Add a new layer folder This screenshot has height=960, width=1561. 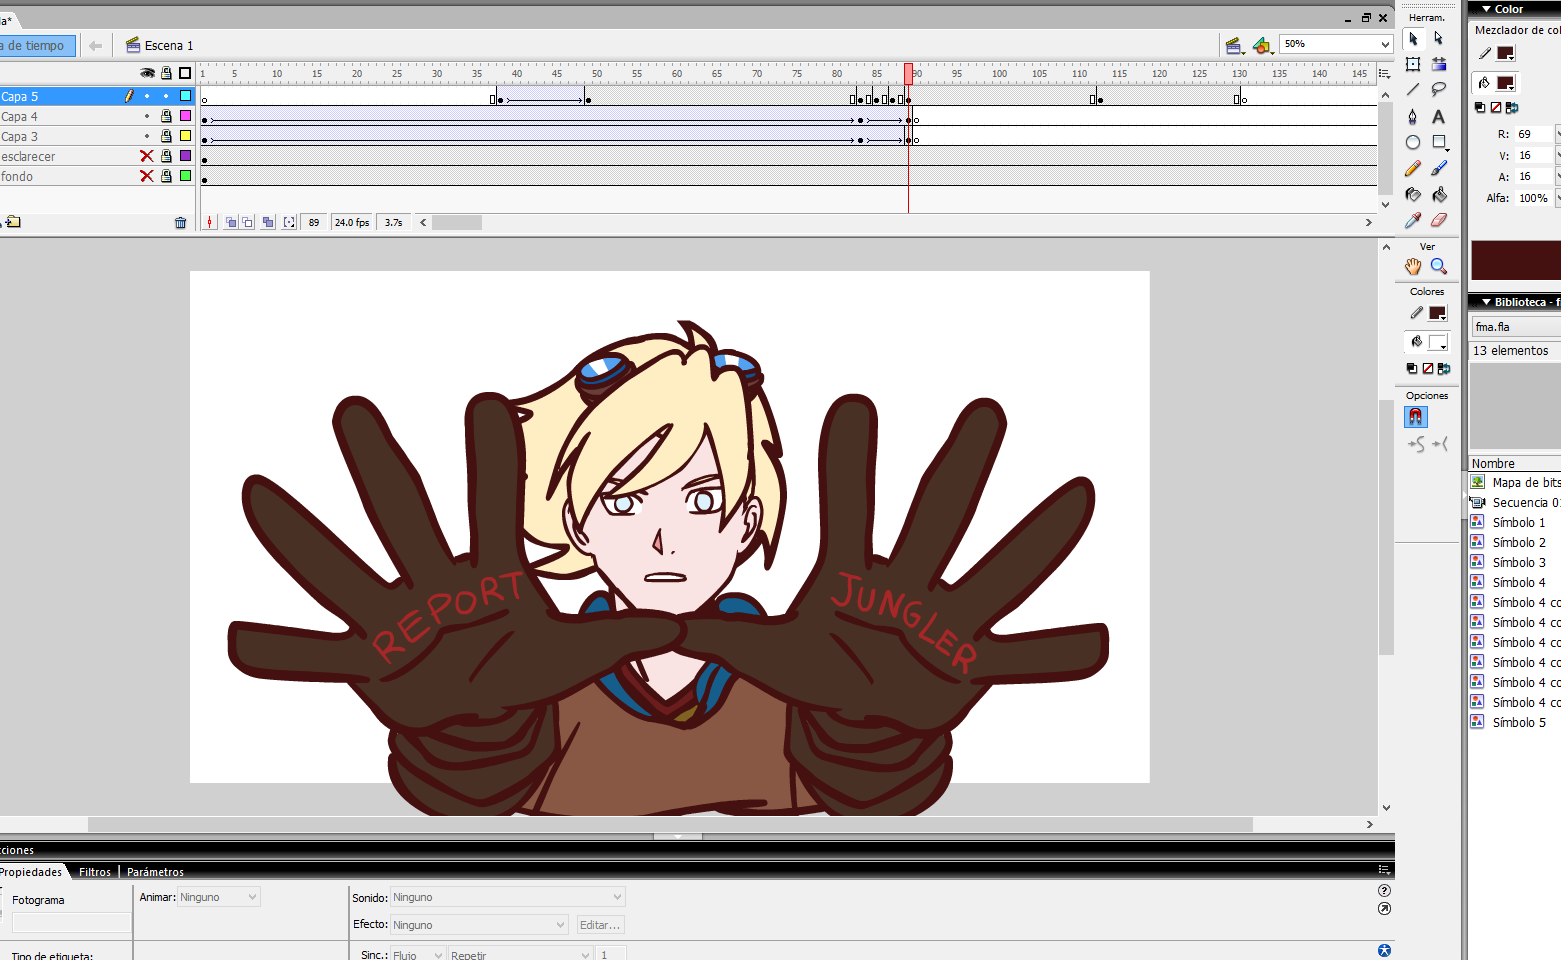pos(12,222)
